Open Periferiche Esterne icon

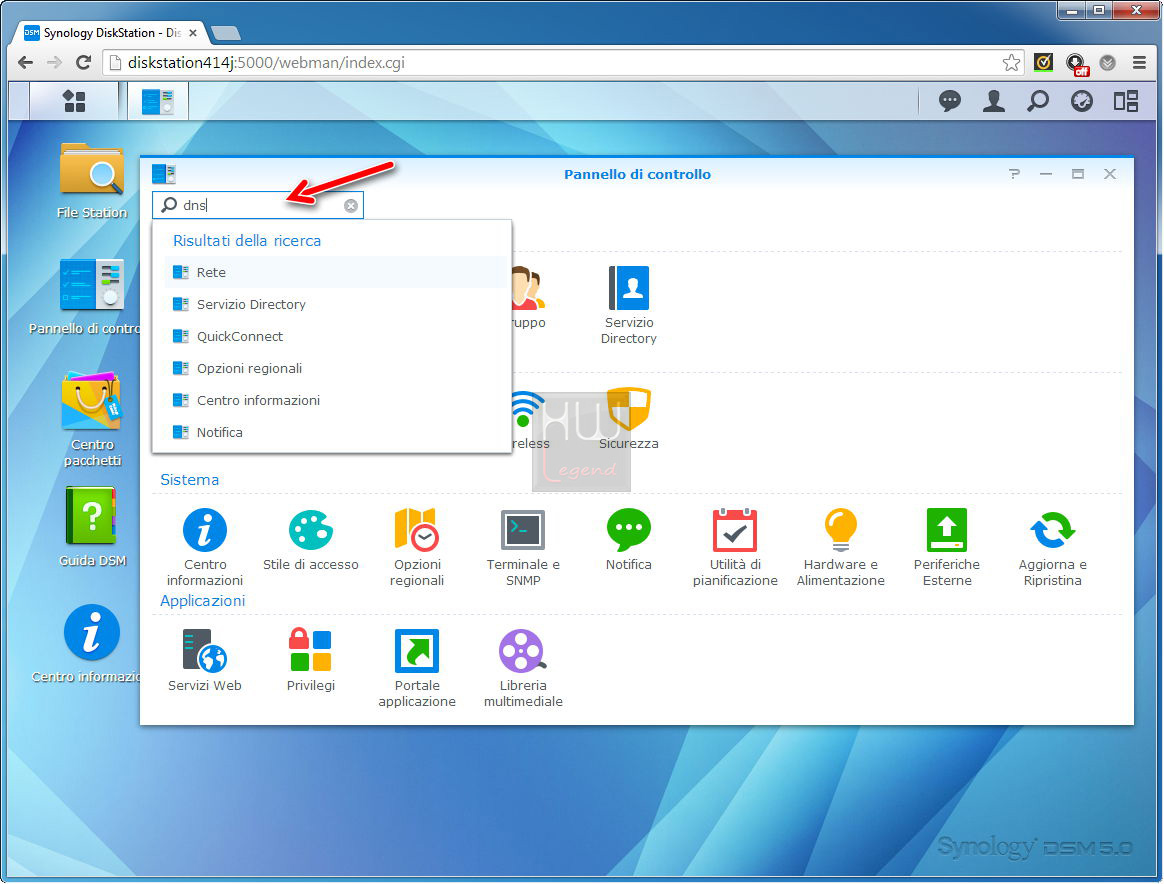946,548
